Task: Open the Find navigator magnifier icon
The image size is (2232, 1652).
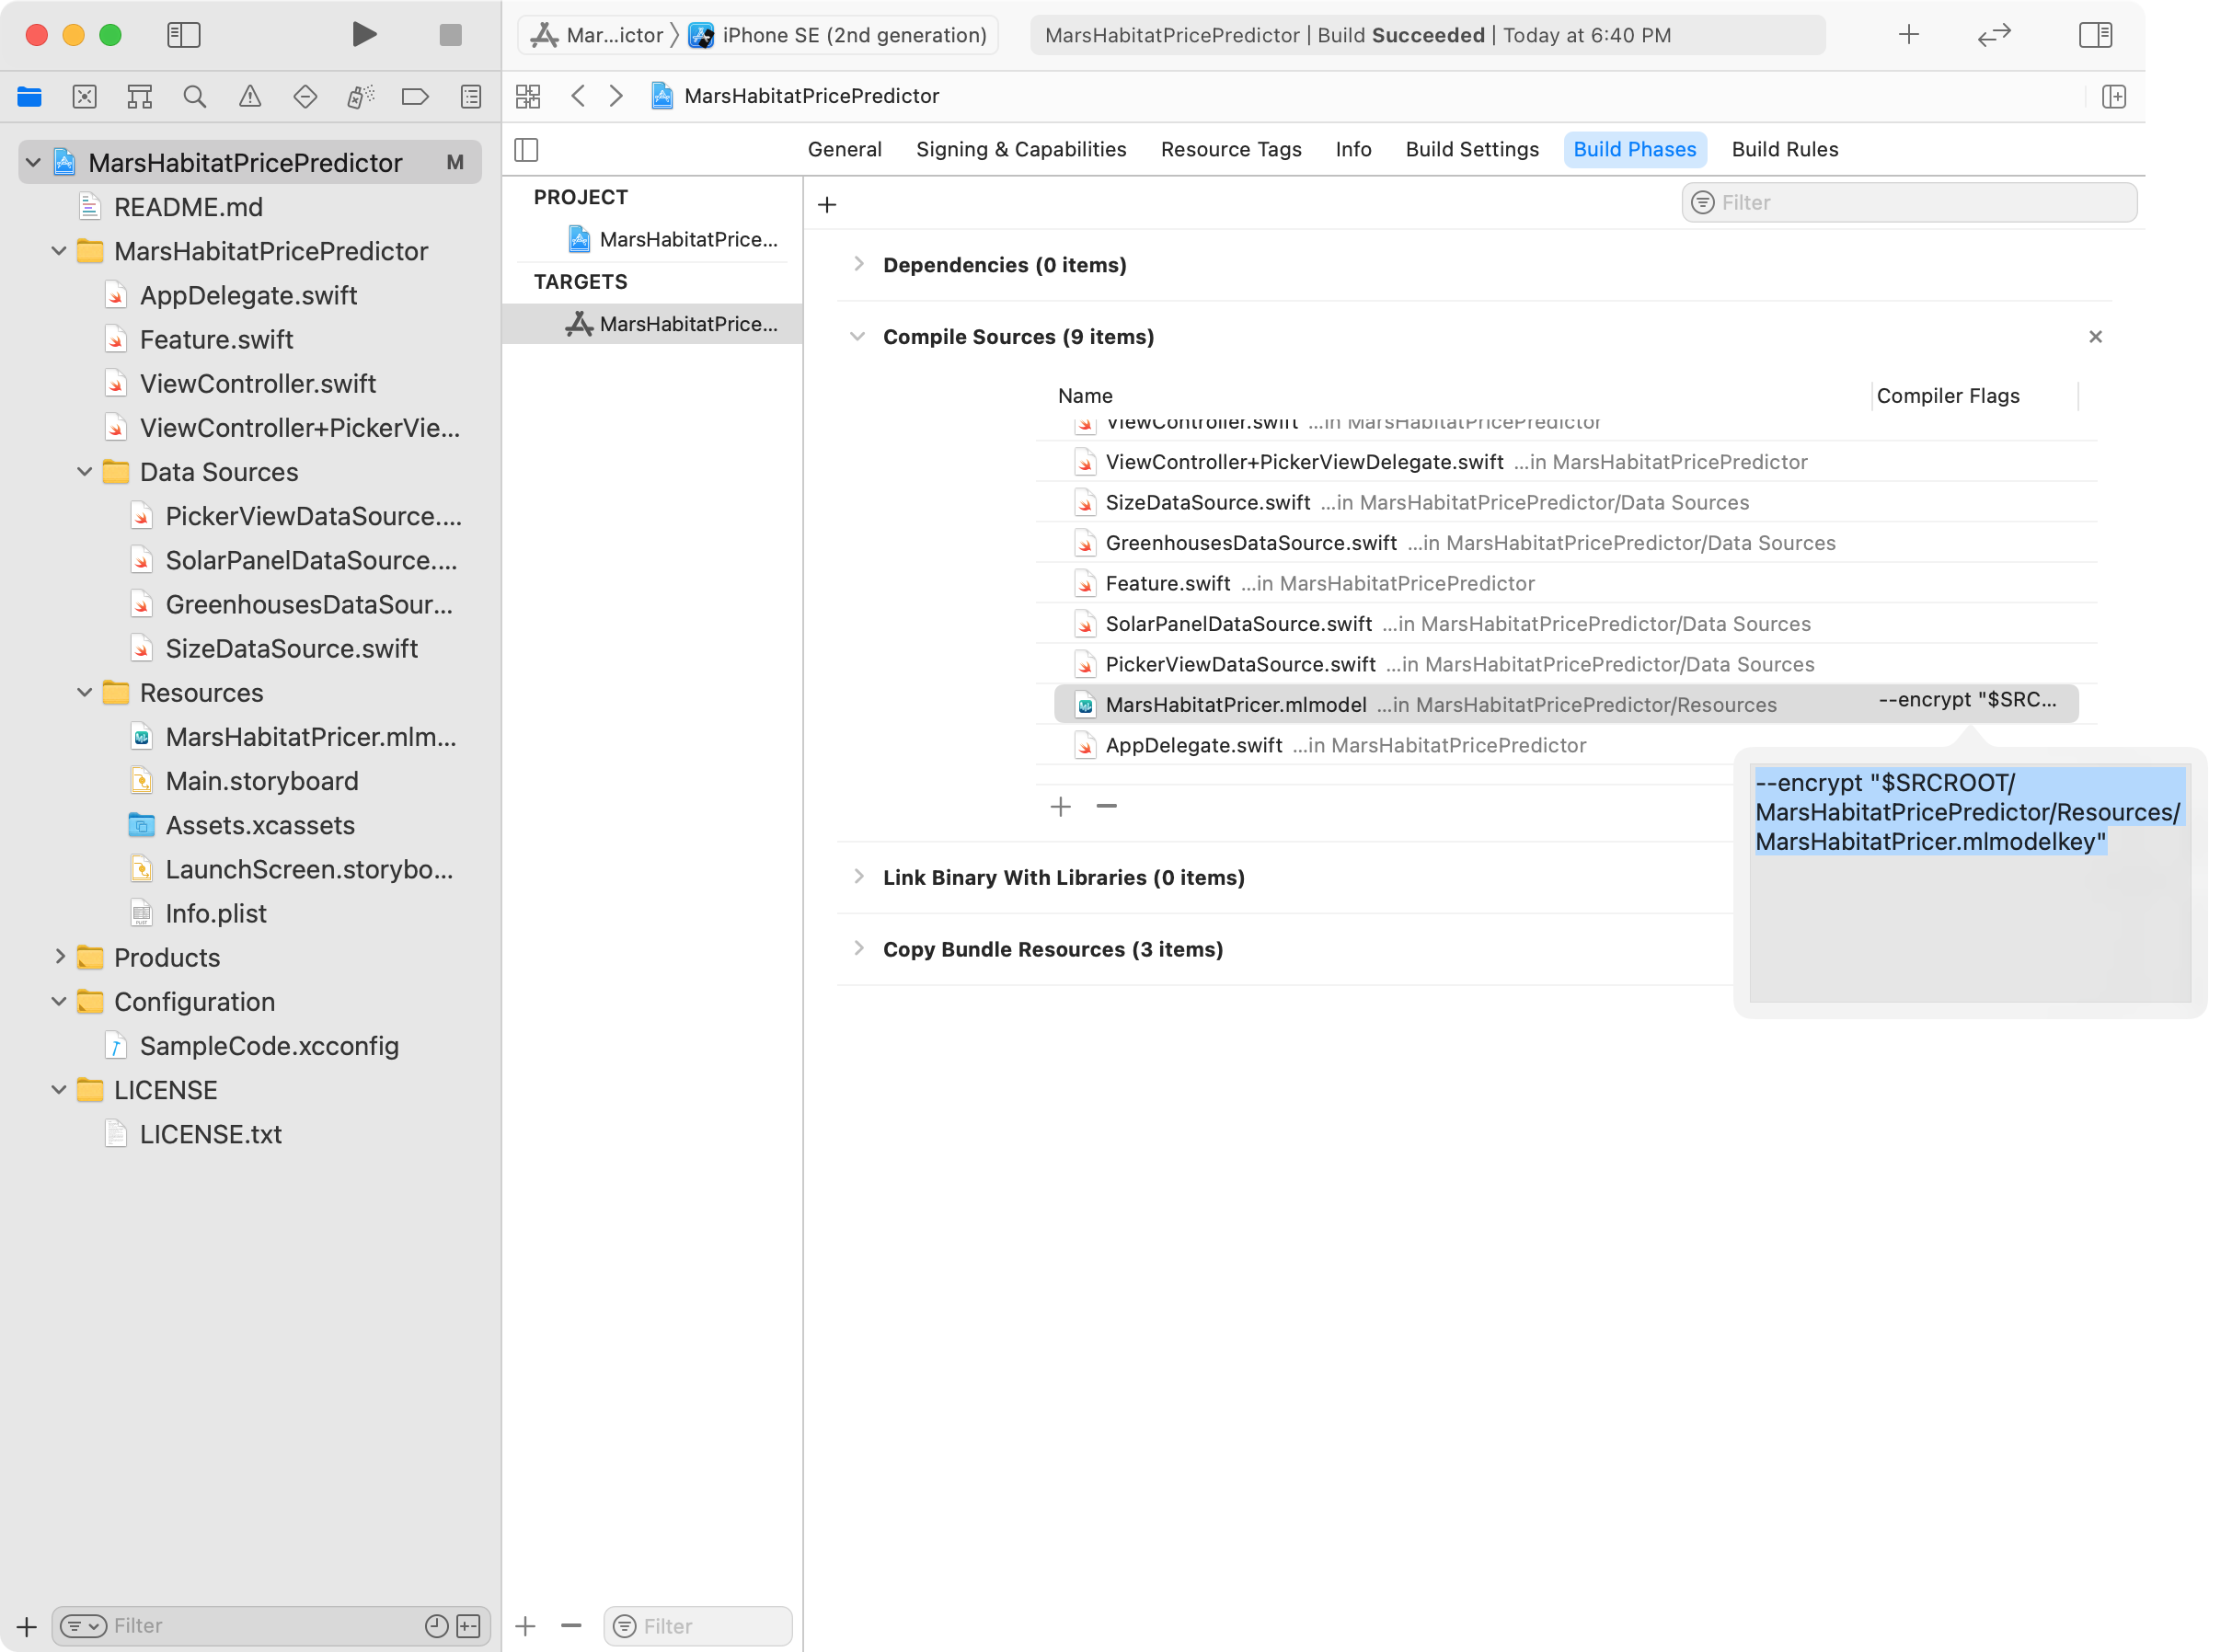Action: coord(195,97)
